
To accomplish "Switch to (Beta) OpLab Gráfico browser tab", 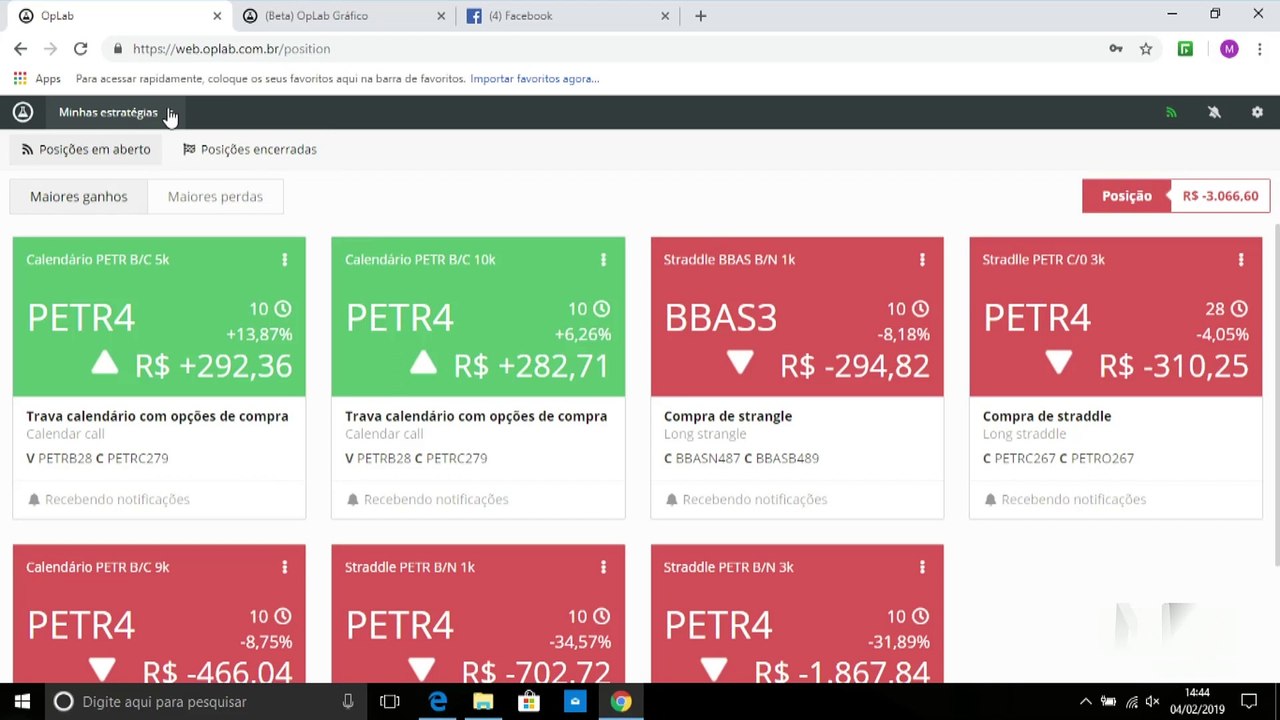I will [346, 16].
